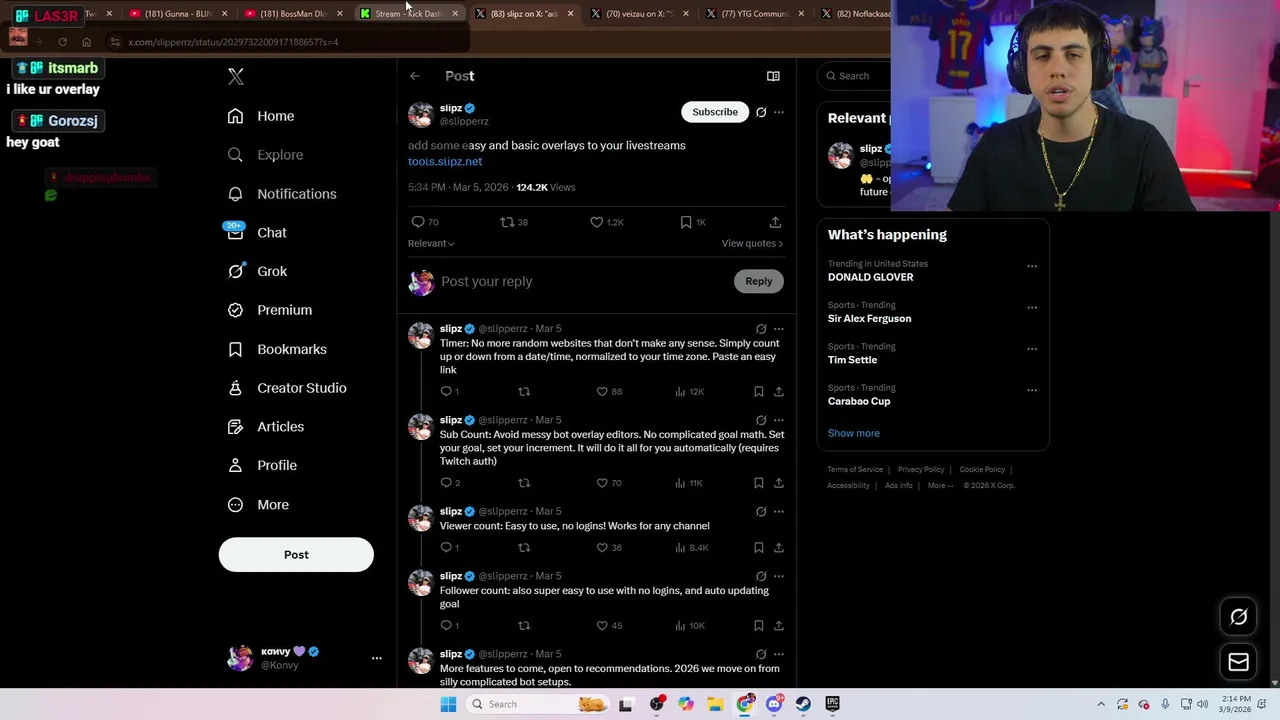Click reply icon with 70 on main post
1280x720 pixels.
(x=425, y=222)
